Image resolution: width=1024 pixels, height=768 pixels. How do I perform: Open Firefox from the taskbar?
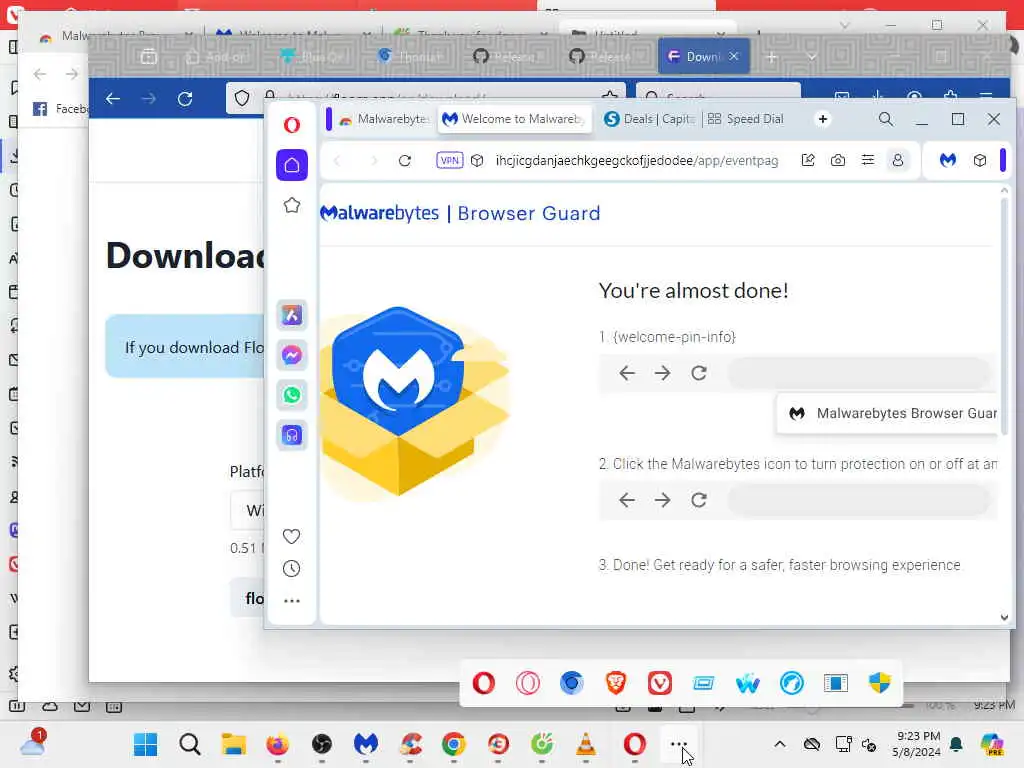278,744
